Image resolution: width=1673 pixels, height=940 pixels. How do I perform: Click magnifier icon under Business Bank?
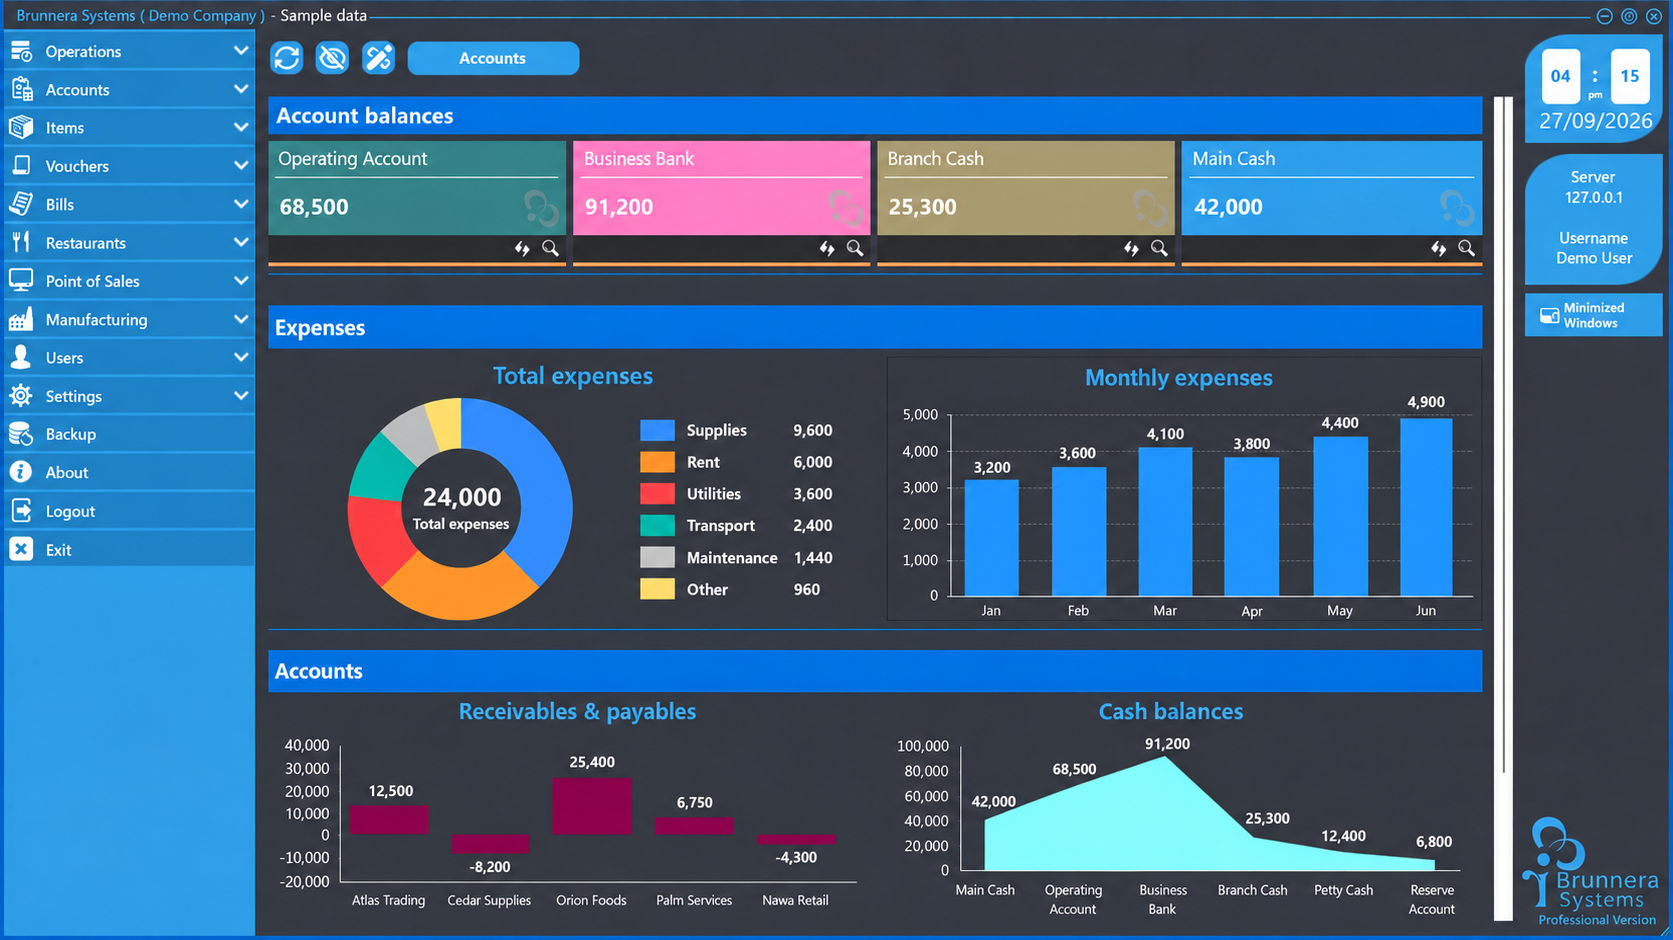[x=855, y=248]
